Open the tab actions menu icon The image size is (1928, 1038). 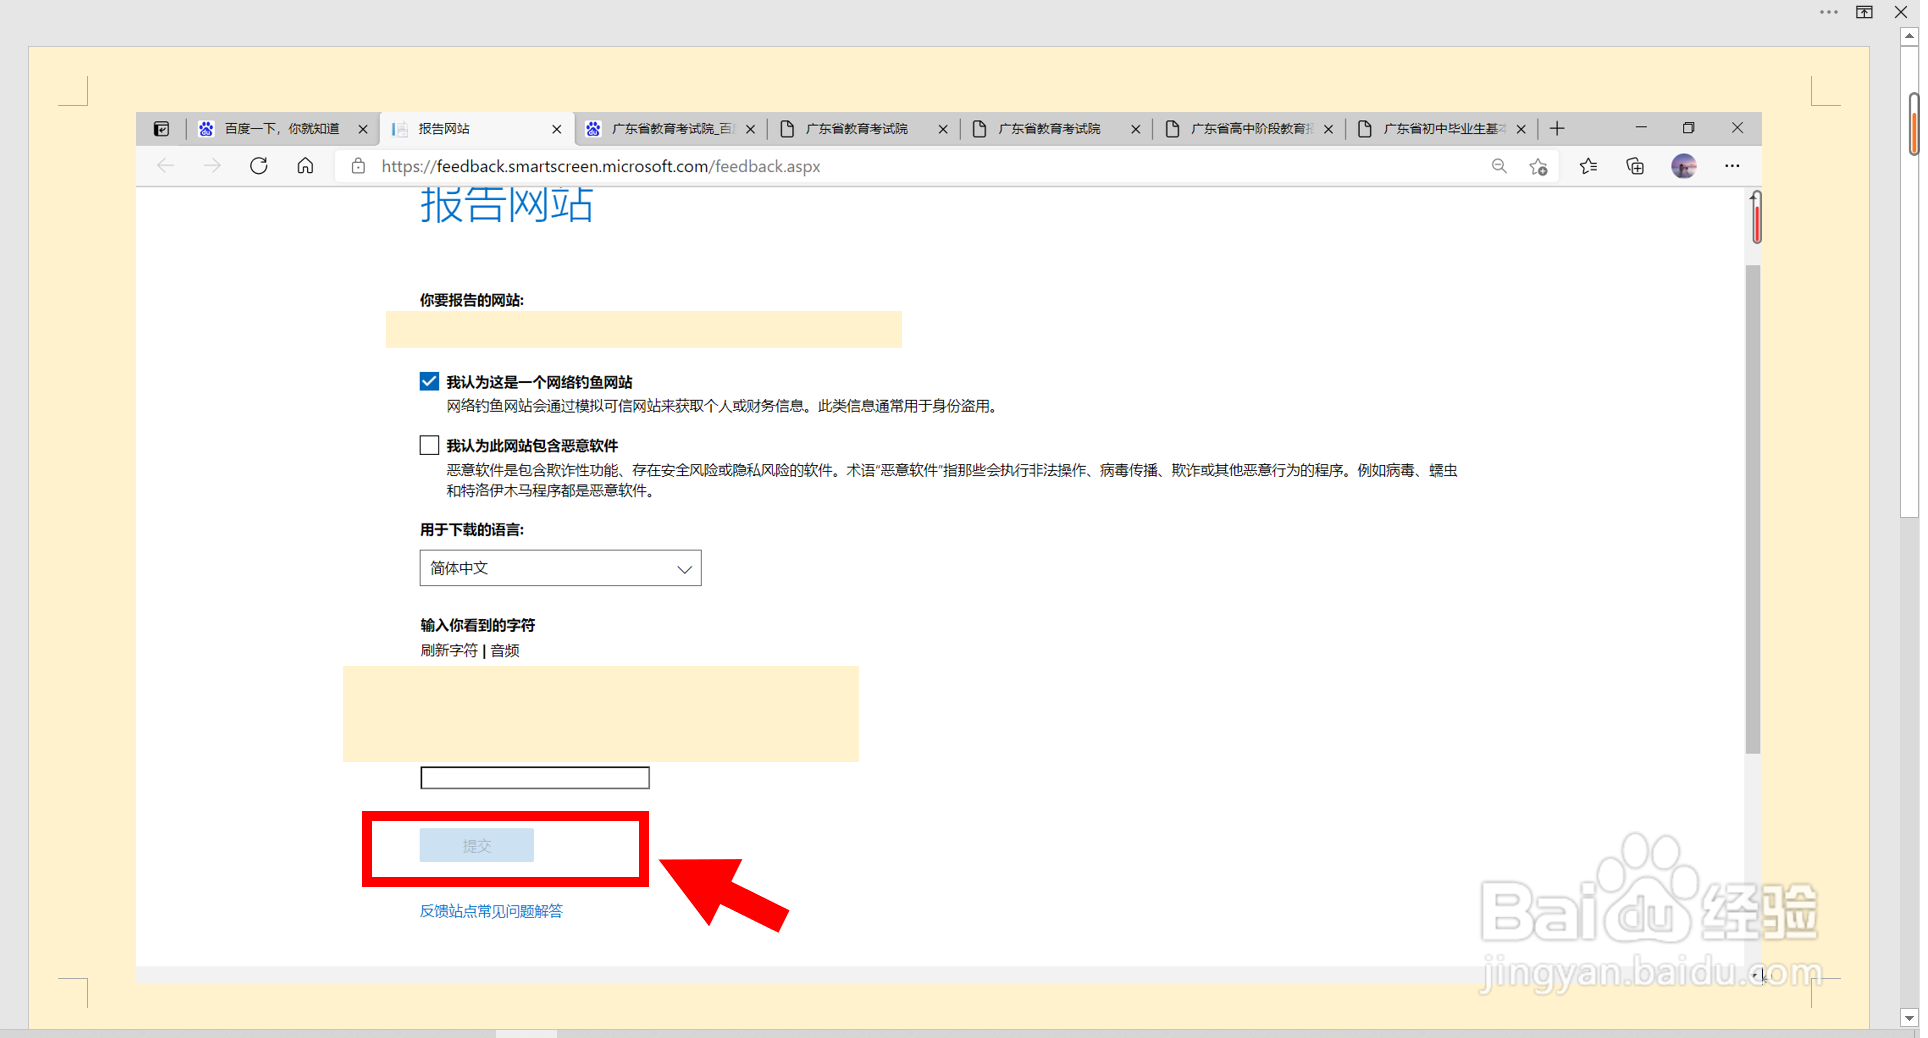pos(162,128)
